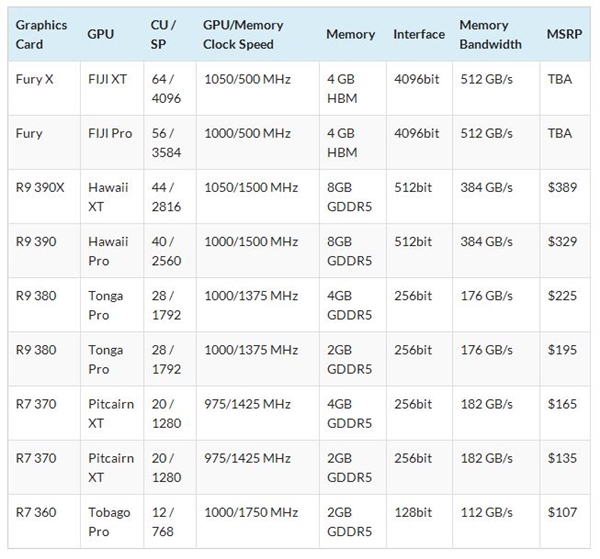
Task: Select the "112 GB/s" bandwidth cell
Action: click(486, 513)
